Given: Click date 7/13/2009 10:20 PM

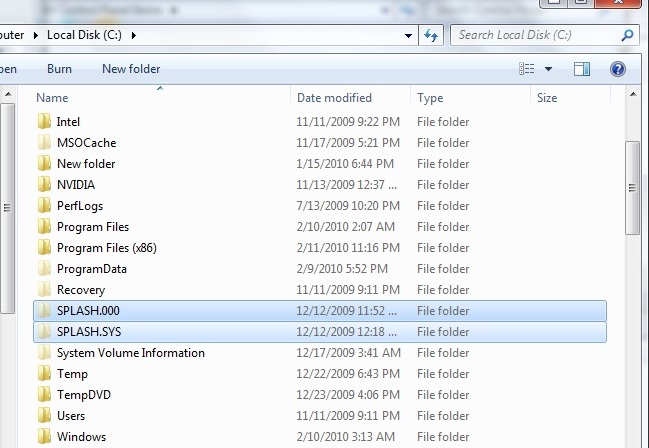Looking at the screenshot, I should (x=348, y=206).
